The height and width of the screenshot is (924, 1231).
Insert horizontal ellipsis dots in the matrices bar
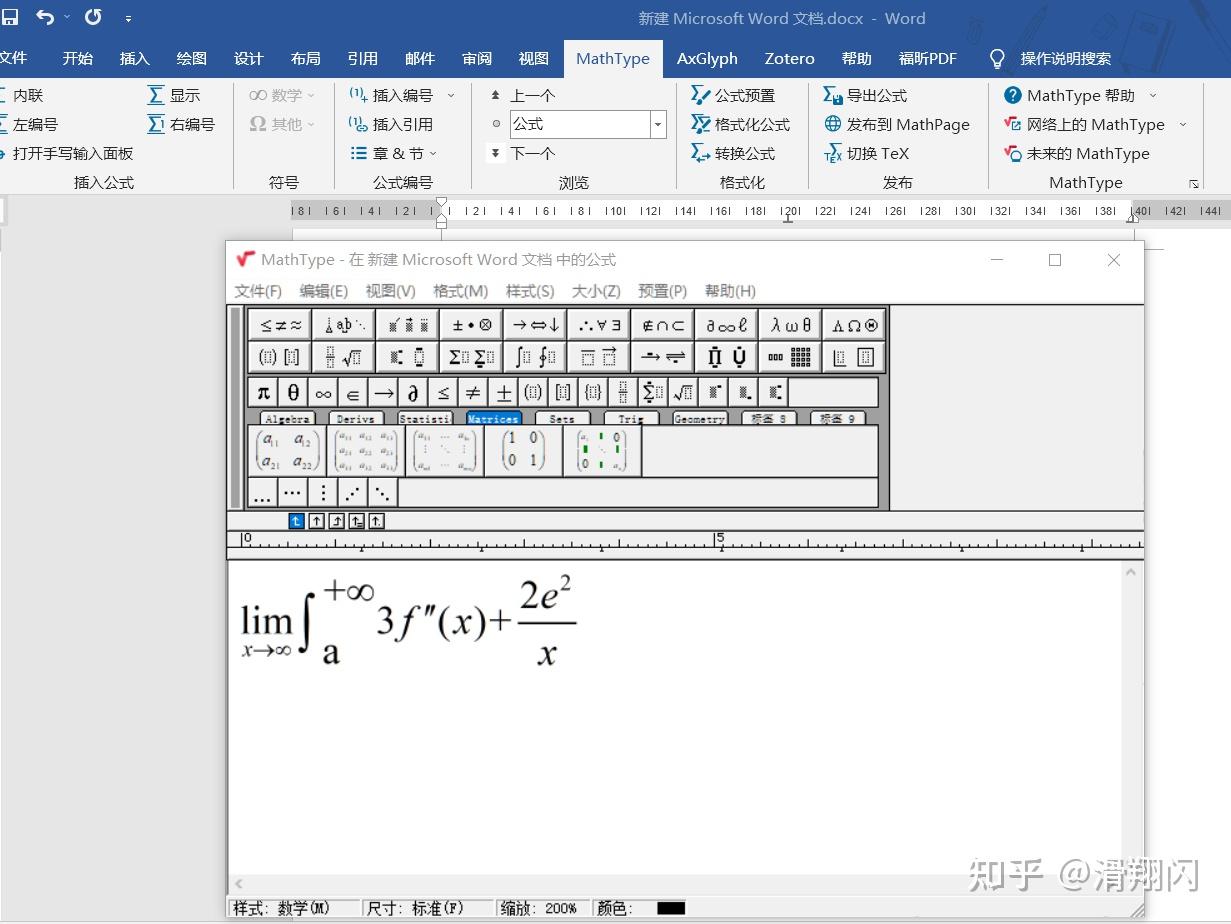[292, 492]
